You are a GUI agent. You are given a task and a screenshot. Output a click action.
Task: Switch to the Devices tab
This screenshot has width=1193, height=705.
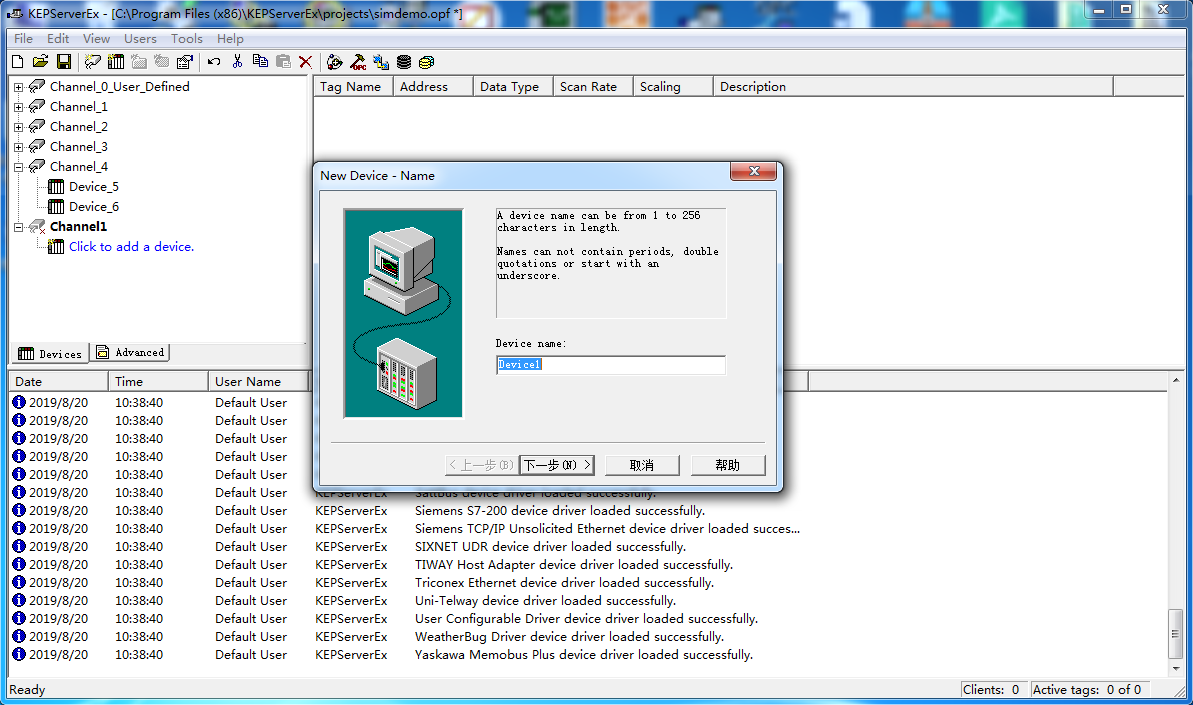coord(50,354)
